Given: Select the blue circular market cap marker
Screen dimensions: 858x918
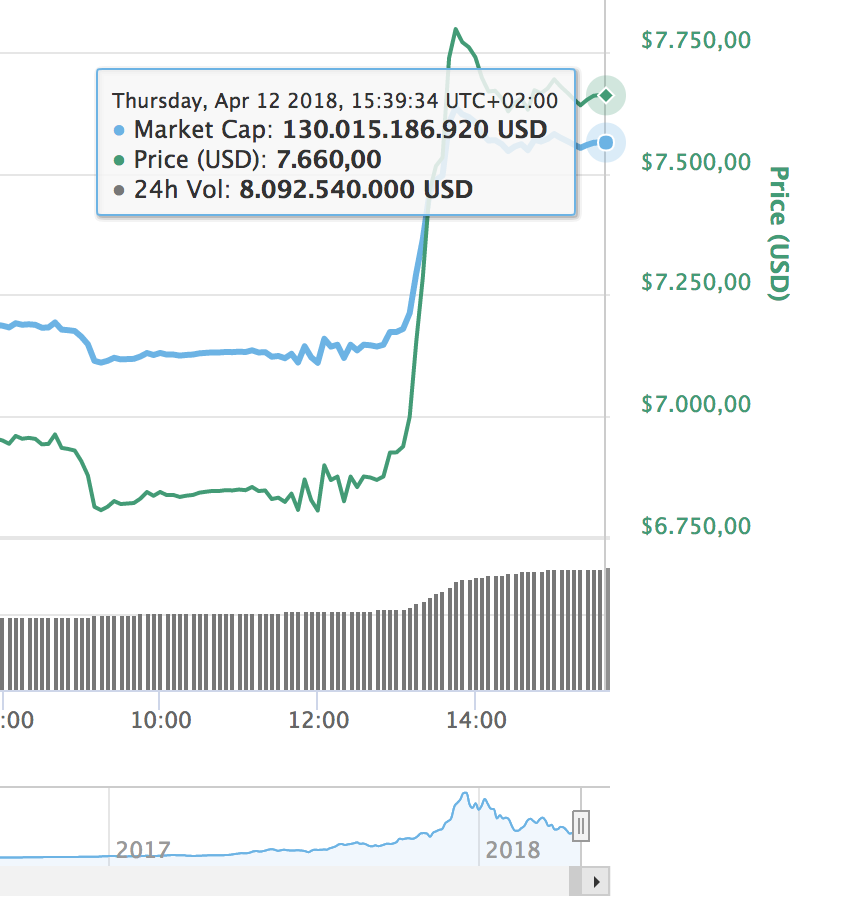Looking at the screenshot, I should 606,143.
